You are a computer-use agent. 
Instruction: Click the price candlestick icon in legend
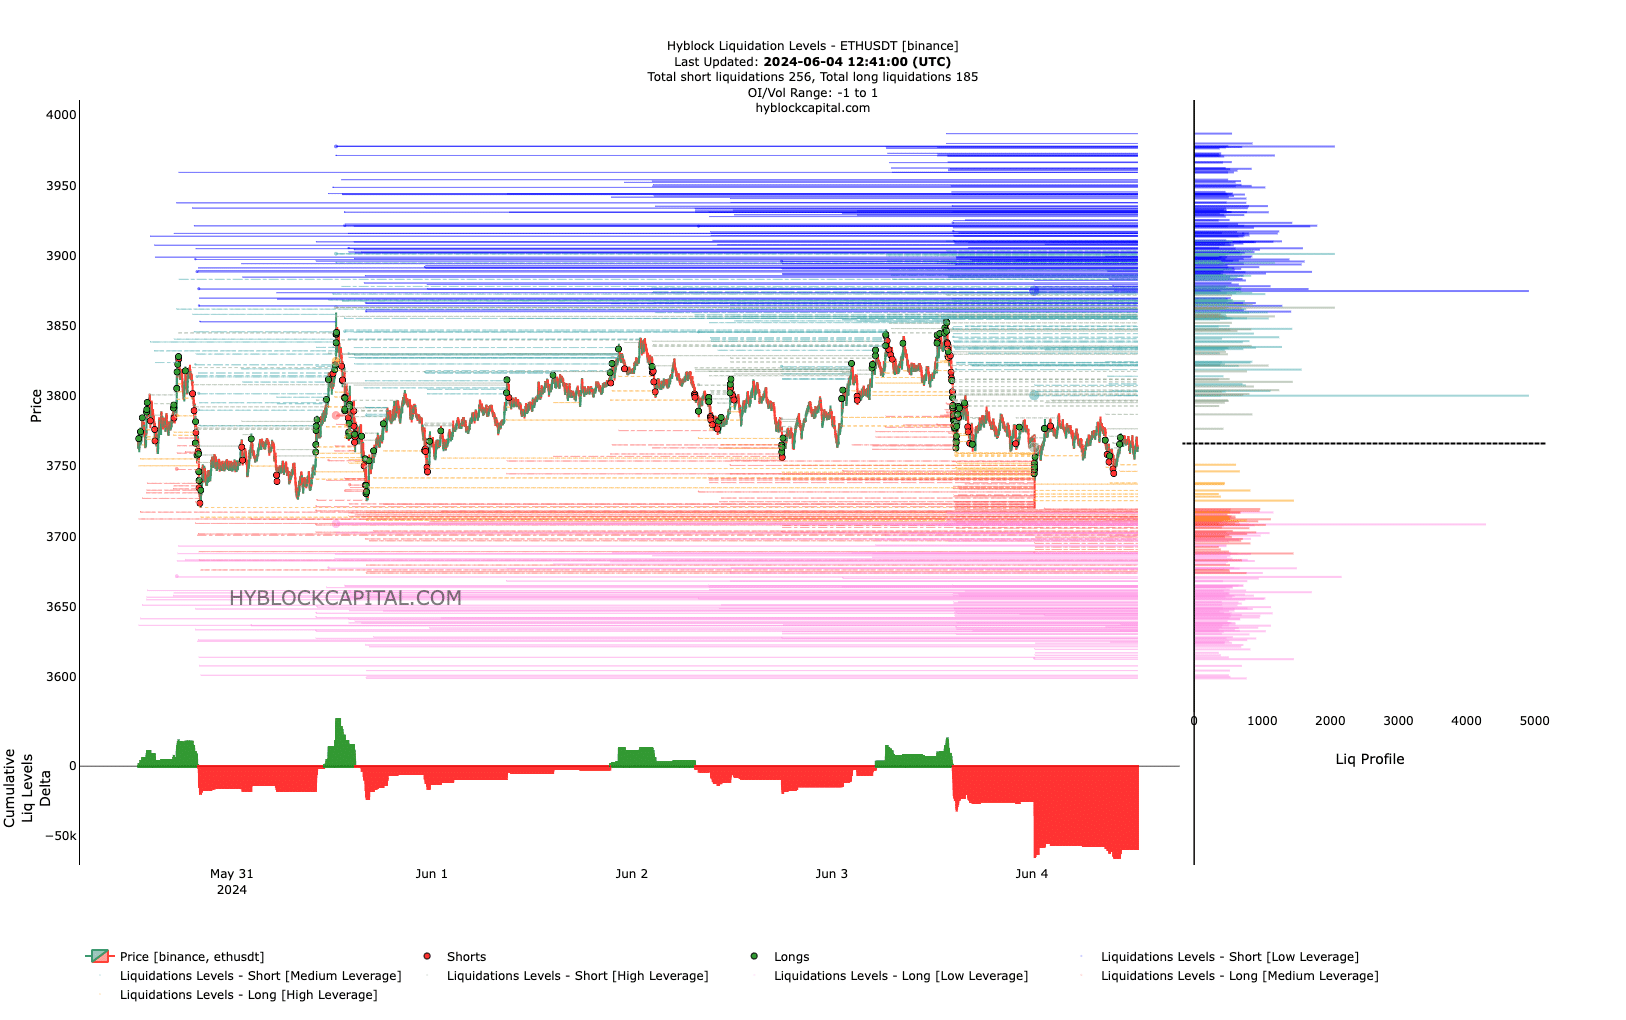point(99,957)
